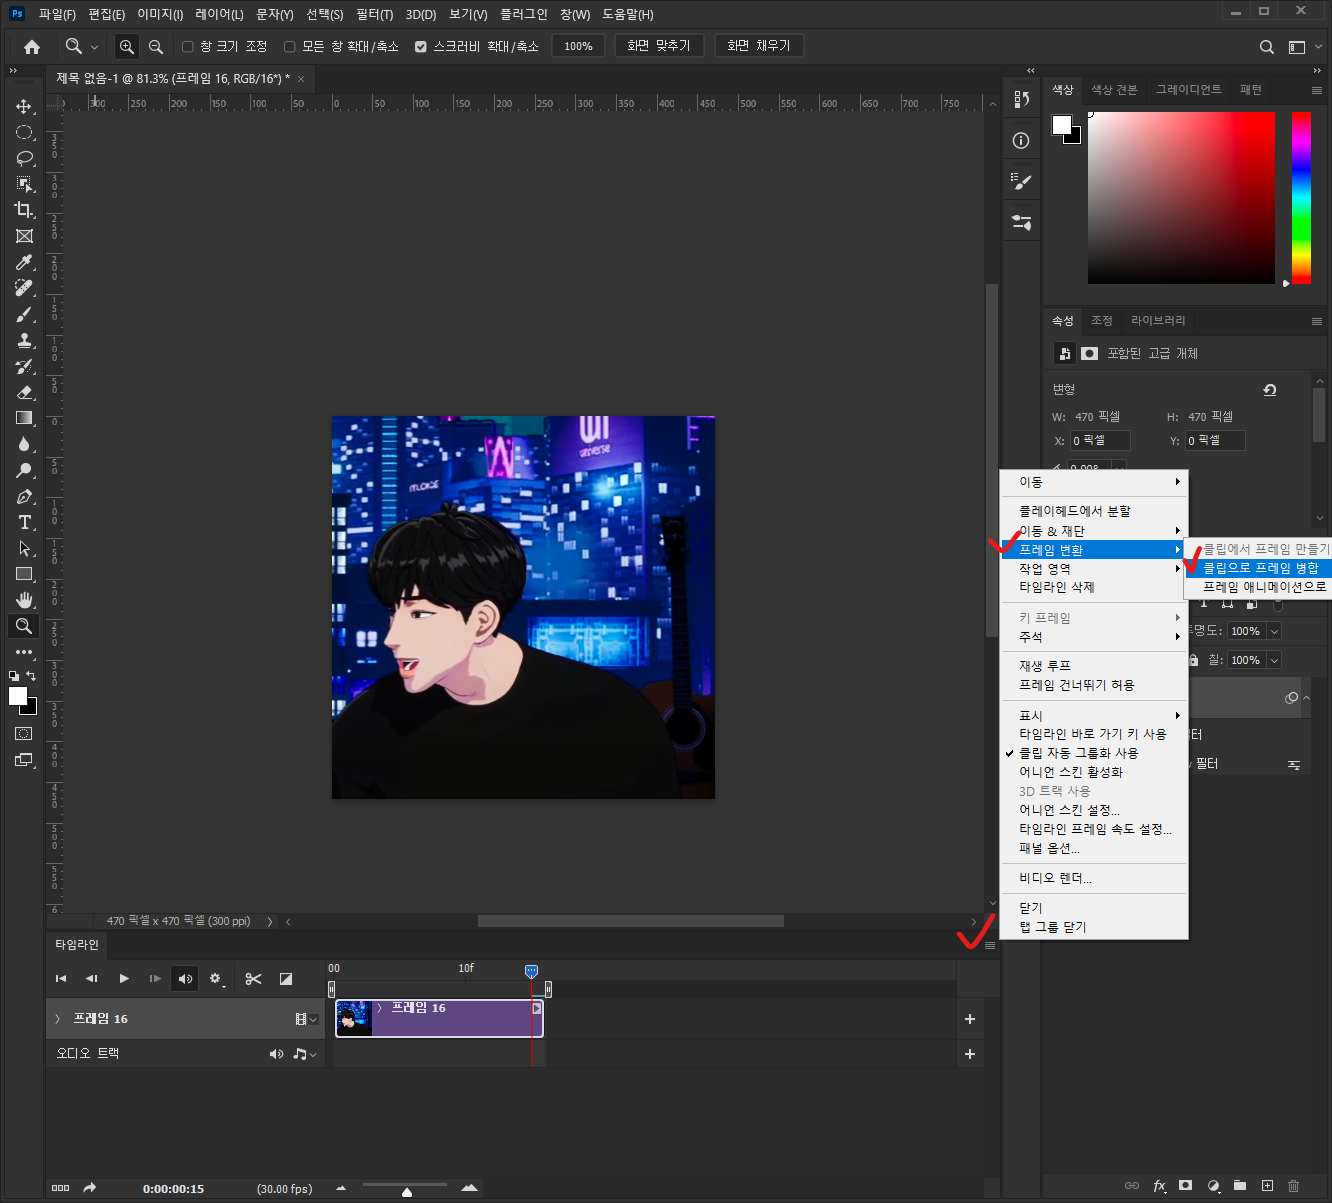The width and height of the screenshot is (1332, 1203).
Task: Choose '비디오 렌더...' from the menu
Action: pyautogui.click(x=1055, y=878)
